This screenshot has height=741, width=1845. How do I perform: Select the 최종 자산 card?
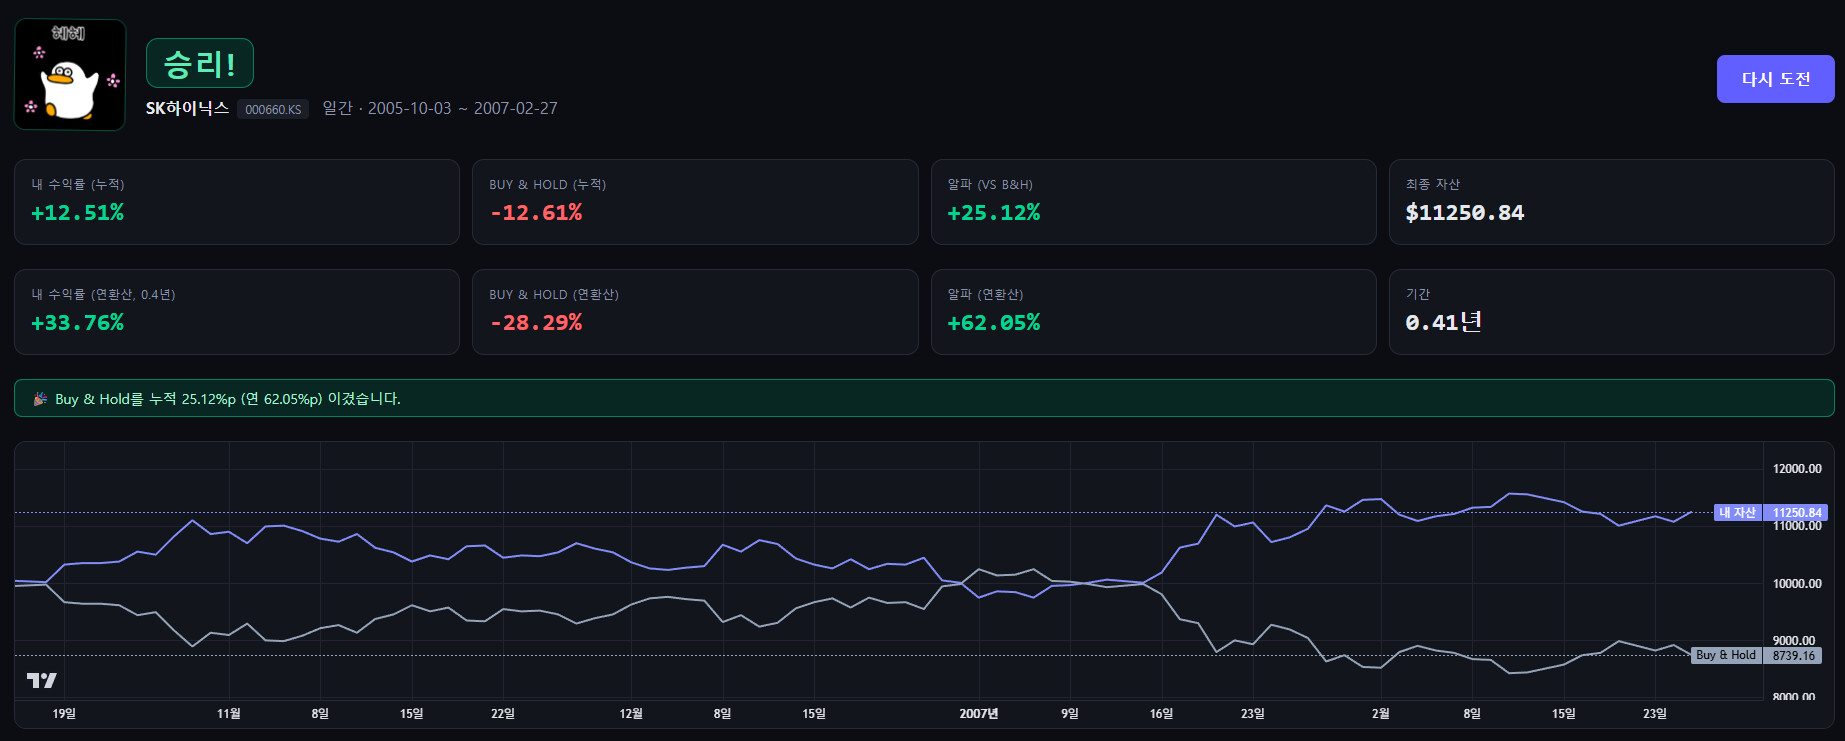1611,202
